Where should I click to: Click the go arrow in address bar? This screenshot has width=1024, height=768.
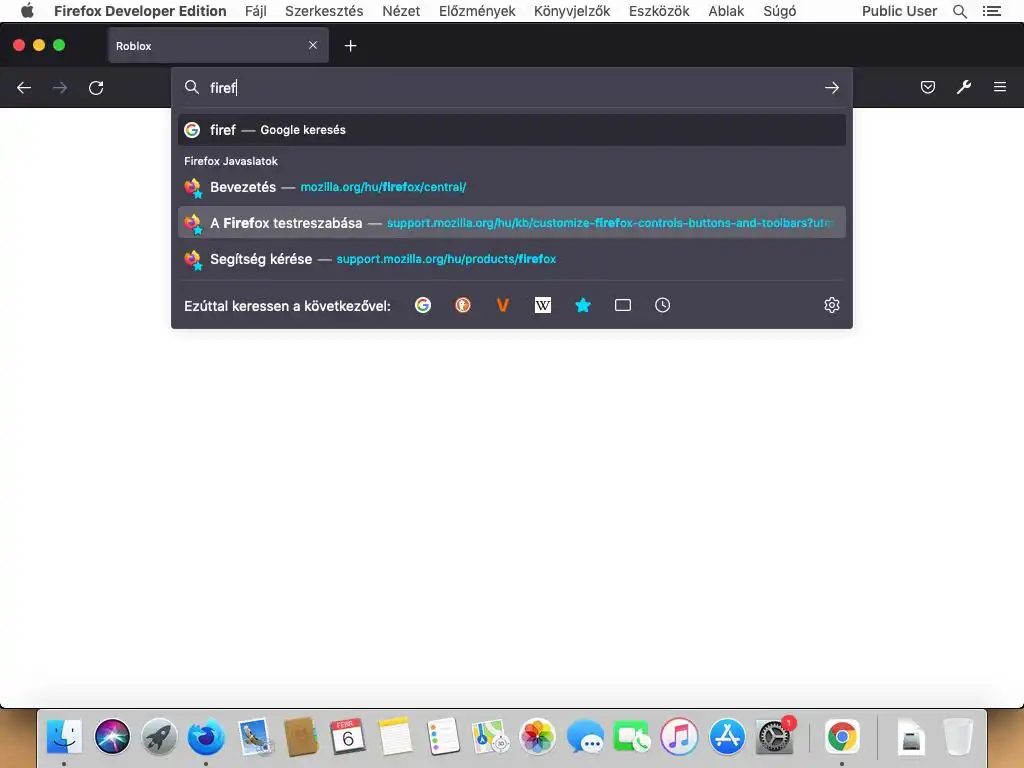[x=831, y=88]
